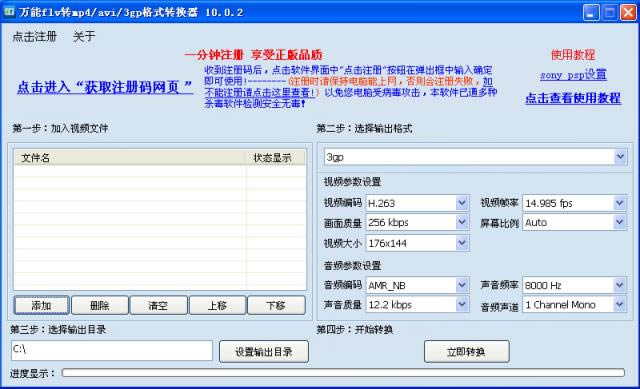Click the registration help link 不能注册请点击这里查看
This screenshot has height=389, width=640.
tap(260, 93)
